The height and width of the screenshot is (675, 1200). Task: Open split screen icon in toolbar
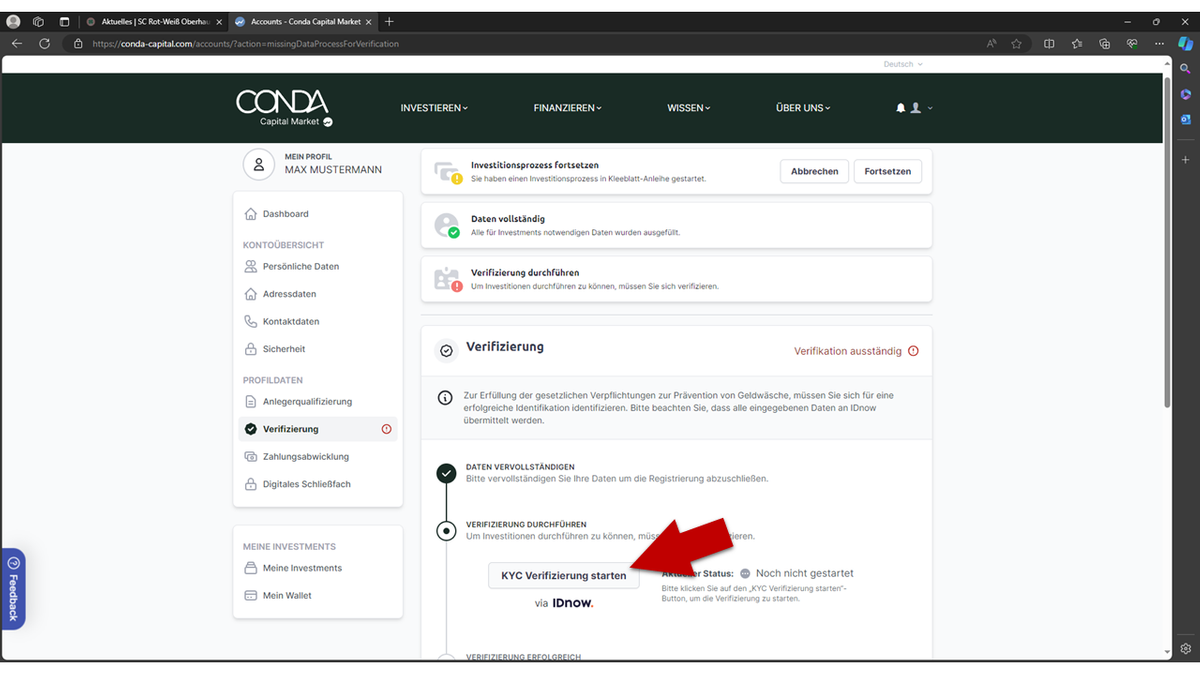point(1049,44)
